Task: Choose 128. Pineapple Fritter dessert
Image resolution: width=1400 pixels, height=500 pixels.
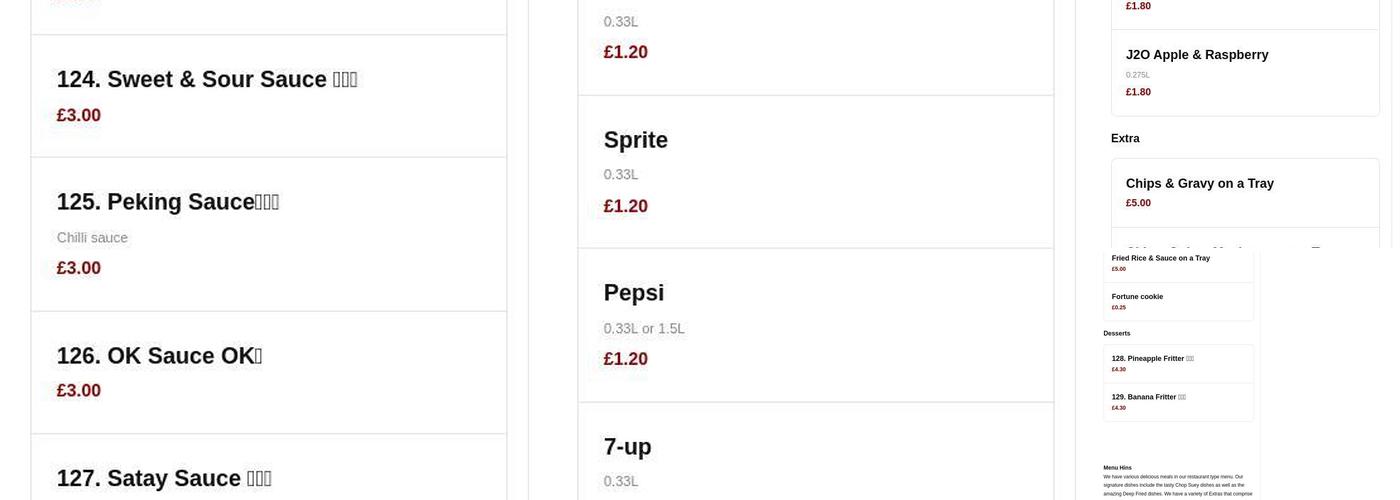Action: coord(1152,359)
